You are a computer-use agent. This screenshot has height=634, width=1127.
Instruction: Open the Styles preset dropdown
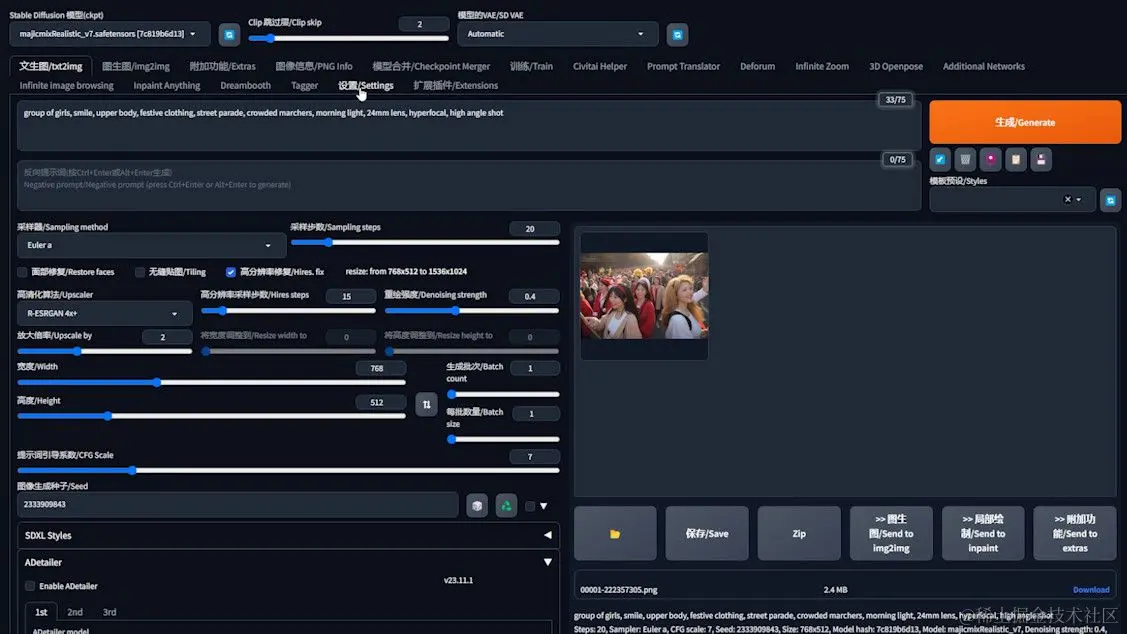[x=1013, y=200]
